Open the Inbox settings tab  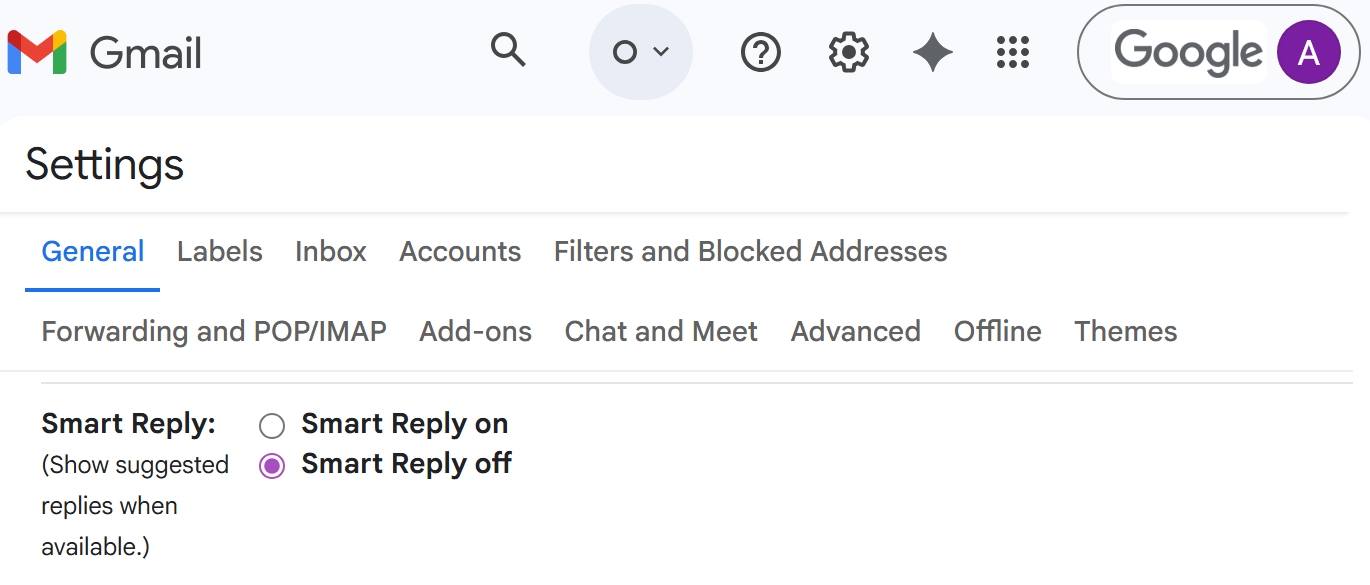pos(330,251)
